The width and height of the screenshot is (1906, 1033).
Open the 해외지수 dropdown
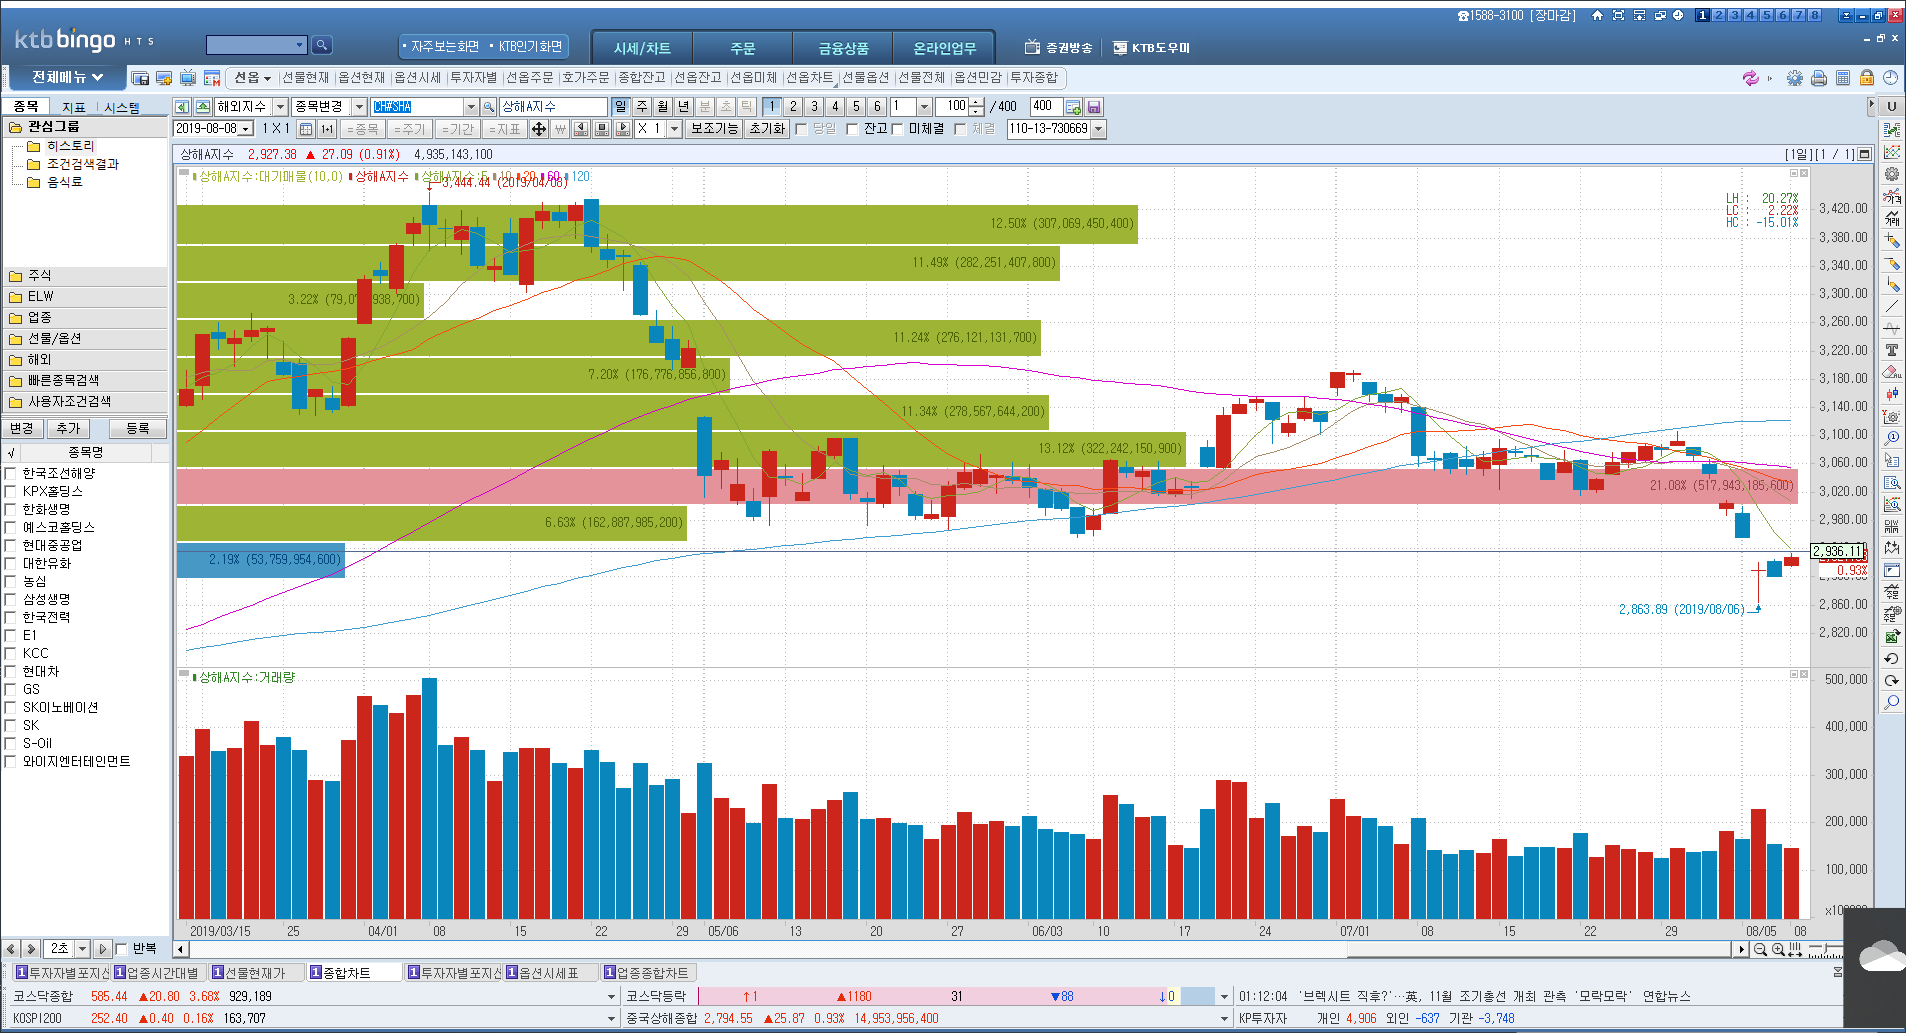click(x=280, y=106)
